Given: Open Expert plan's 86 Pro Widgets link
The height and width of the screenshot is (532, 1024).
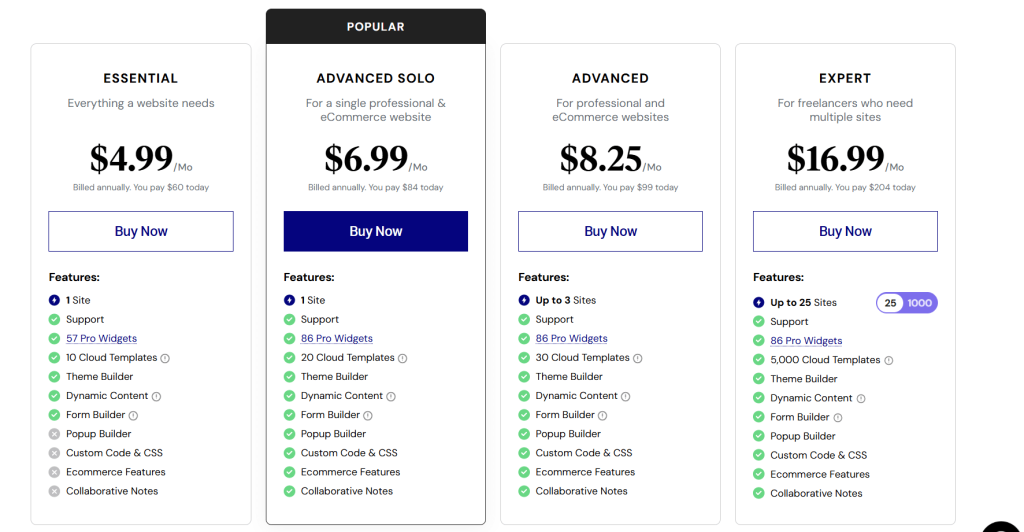Looking at the screenshot, I should tap(806, 341).
